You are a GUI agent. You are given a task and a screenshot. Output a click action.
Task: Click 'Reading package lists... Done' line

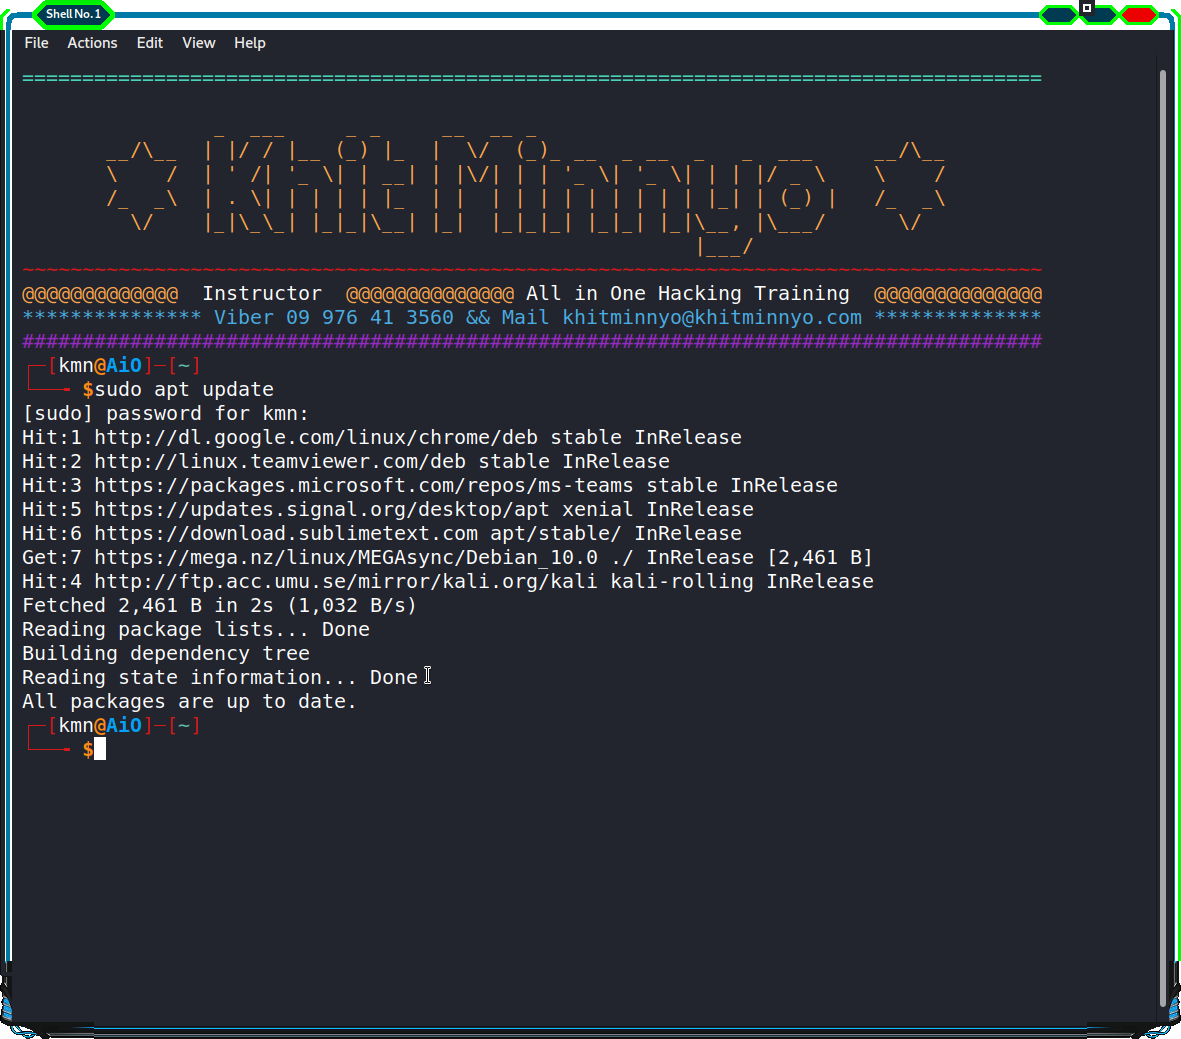(196, 629)
